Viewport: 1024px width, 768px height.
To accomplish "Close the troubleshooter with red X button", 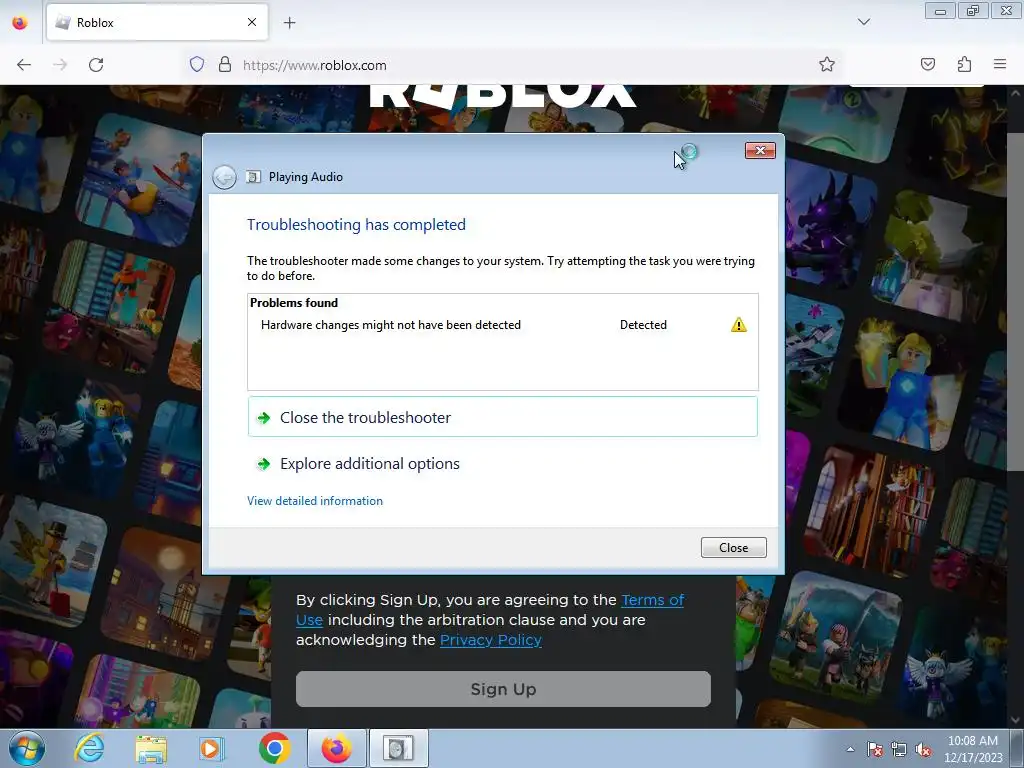I will pyautogui.click(x=760, y=150).
